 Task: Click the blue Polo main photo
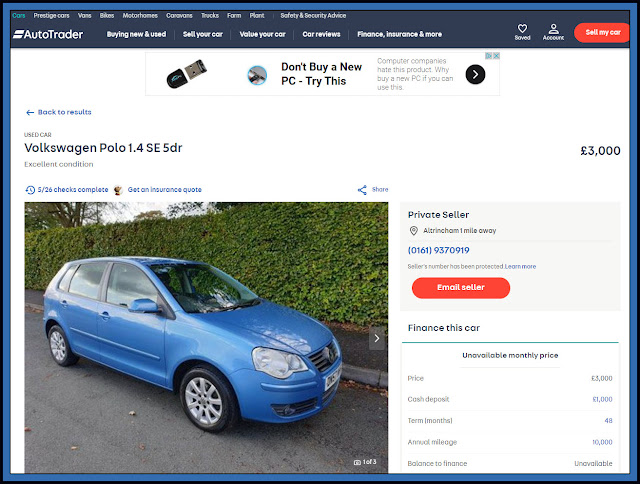(206, 338)
